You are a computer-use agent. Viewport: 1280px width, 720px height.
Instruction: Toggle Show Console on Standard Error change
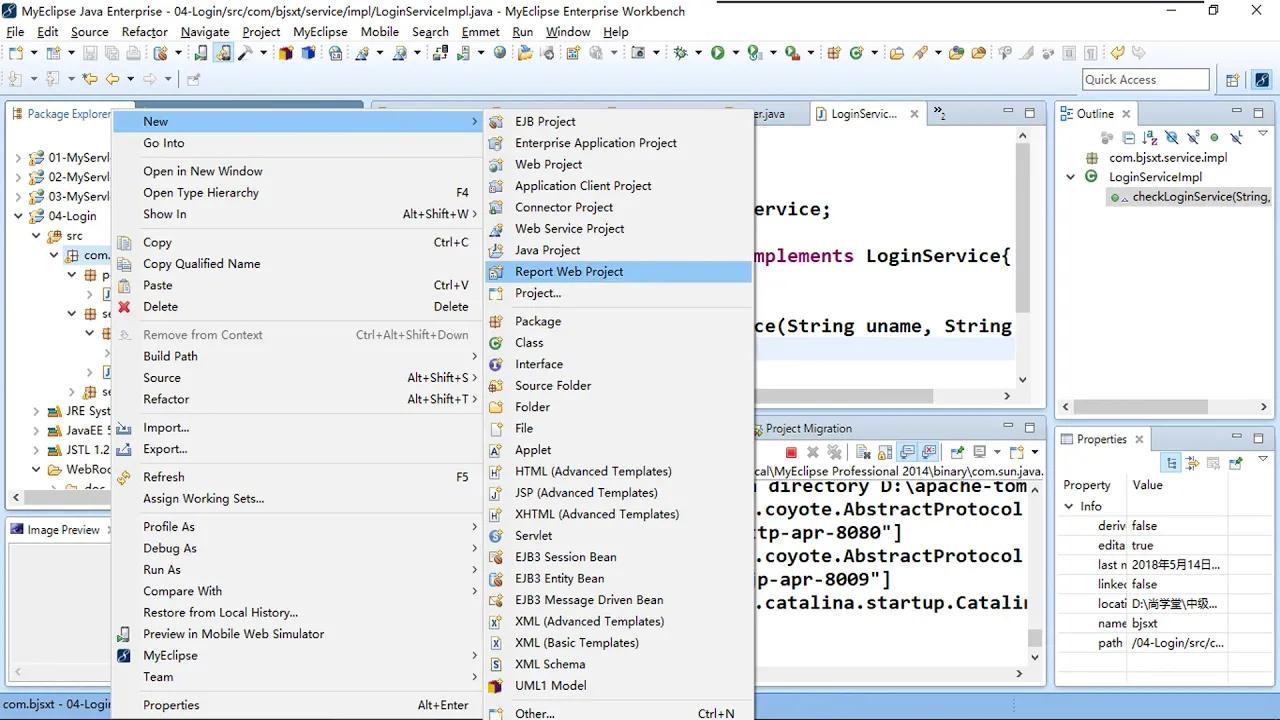click(929, 452)
